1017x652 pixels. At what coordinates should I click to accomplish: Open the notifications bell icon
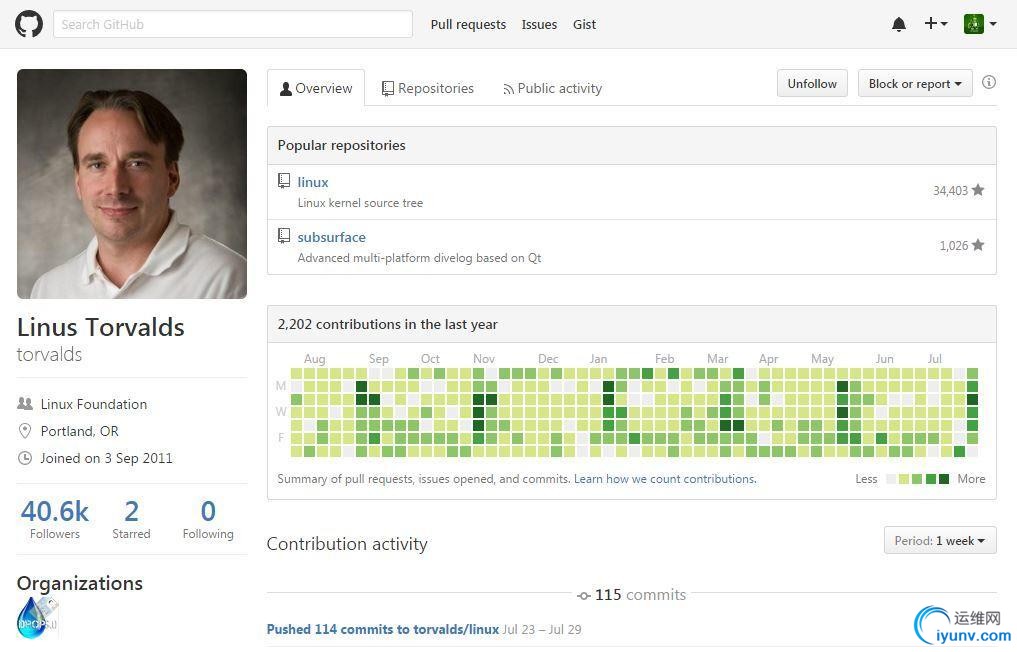point(899,25)
